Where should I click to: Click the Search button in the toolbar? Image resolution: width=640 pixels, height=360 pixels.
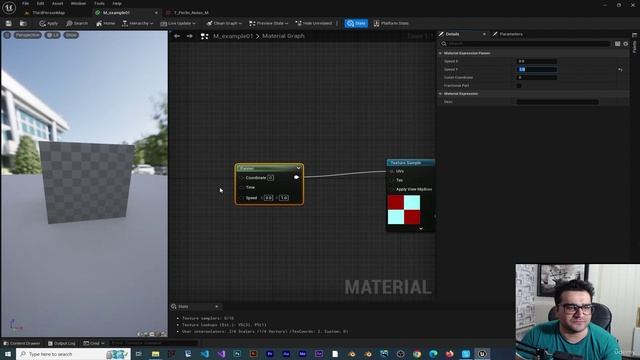(x=77, y=23)
